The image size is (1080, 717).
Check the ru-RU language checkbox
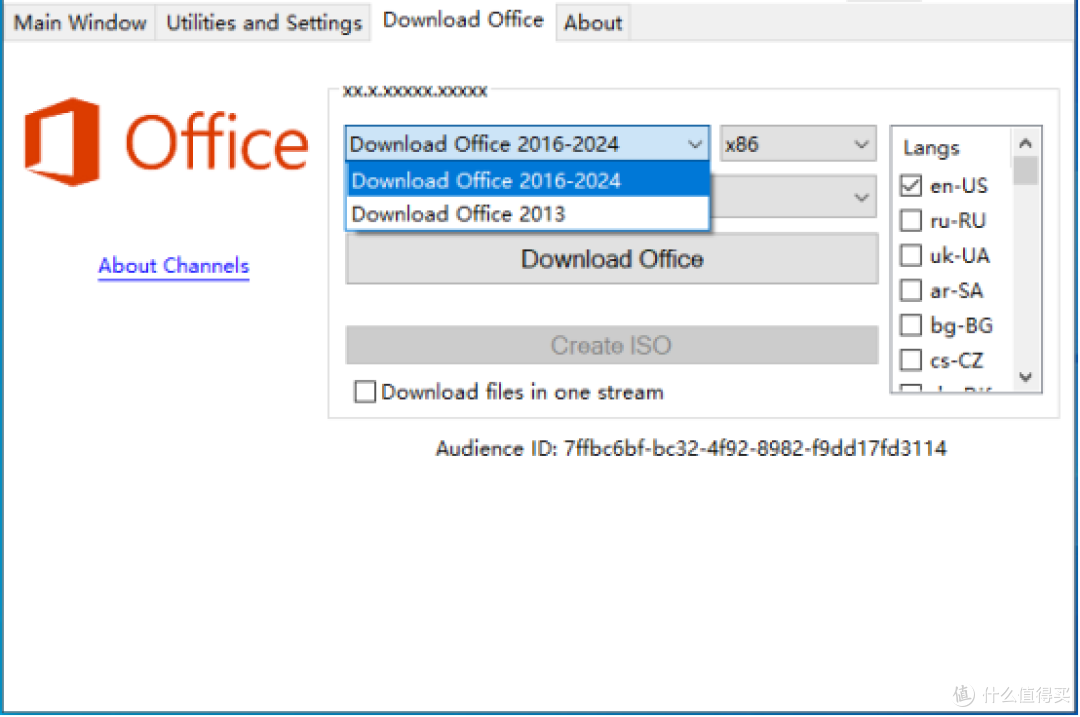(x=911, y=220)
